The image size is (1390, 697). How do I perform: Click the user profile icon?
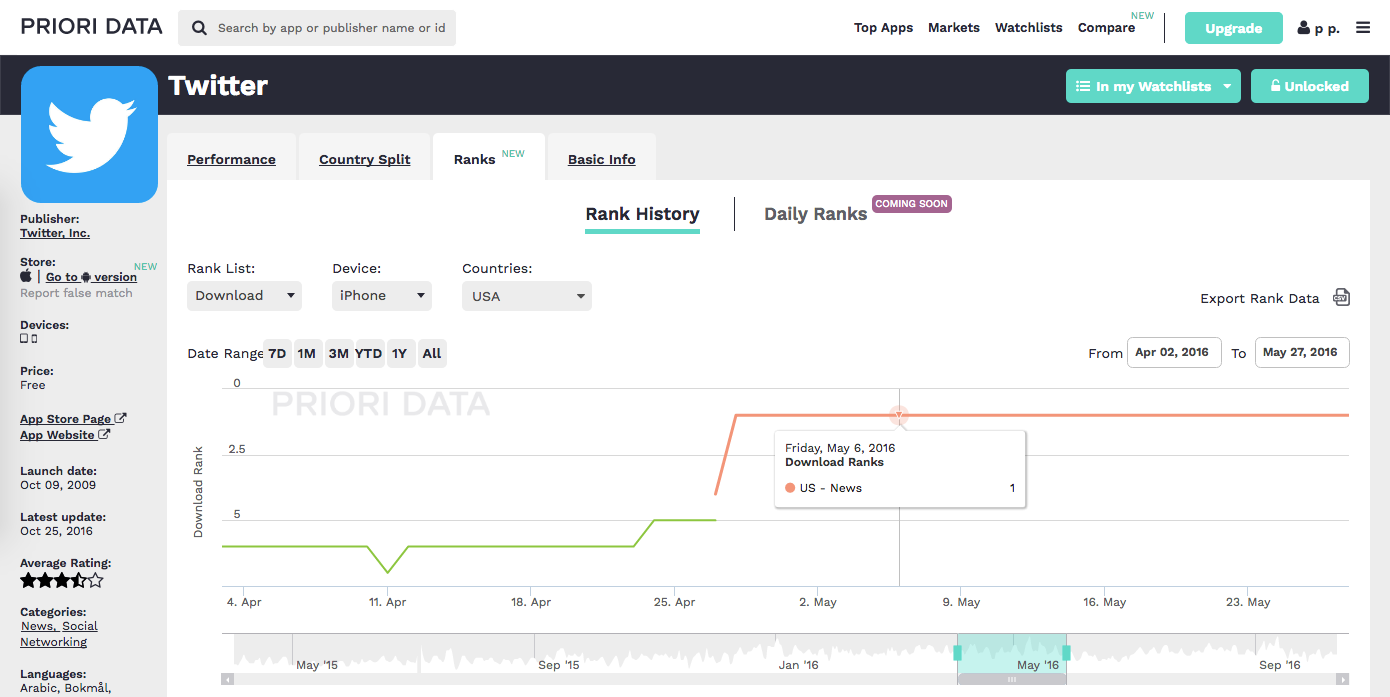[1304, 28]
